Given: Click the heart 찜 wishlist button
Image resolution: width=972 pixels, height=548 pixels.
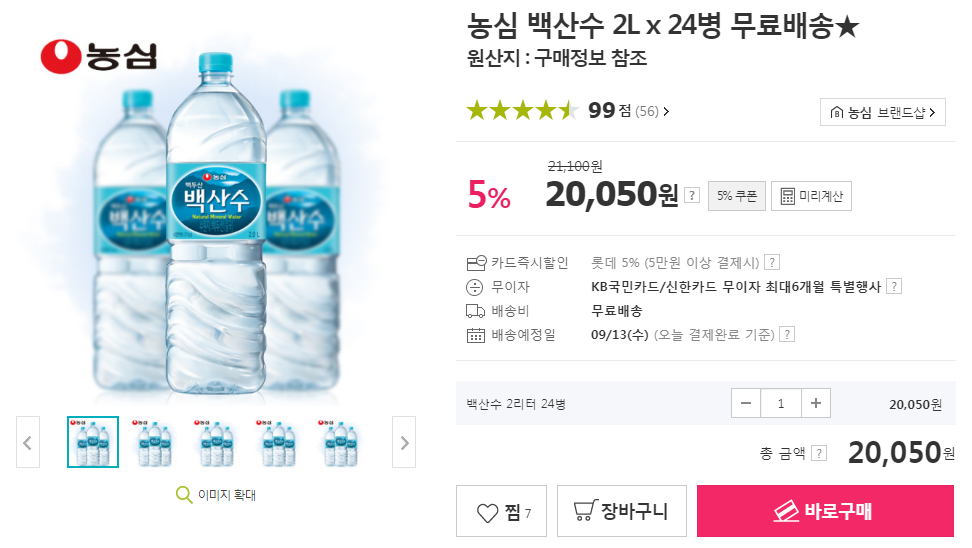Looking at the screenshot, I should pos(503,512).
